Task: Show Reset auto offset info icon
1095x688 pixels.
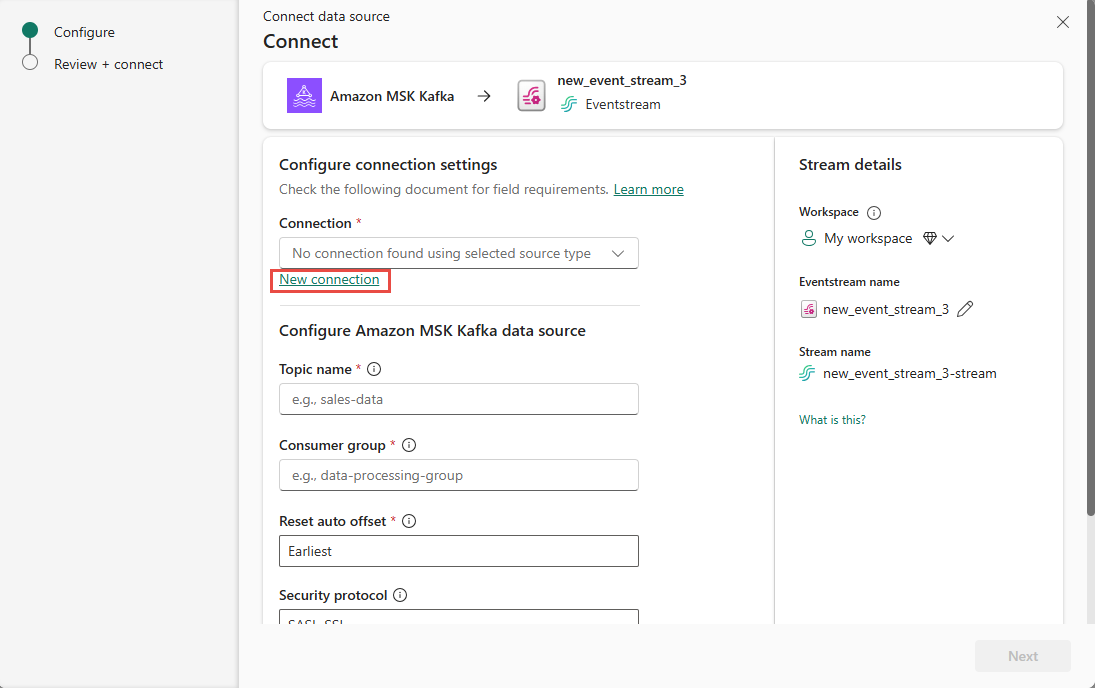Action: [409, 521]
